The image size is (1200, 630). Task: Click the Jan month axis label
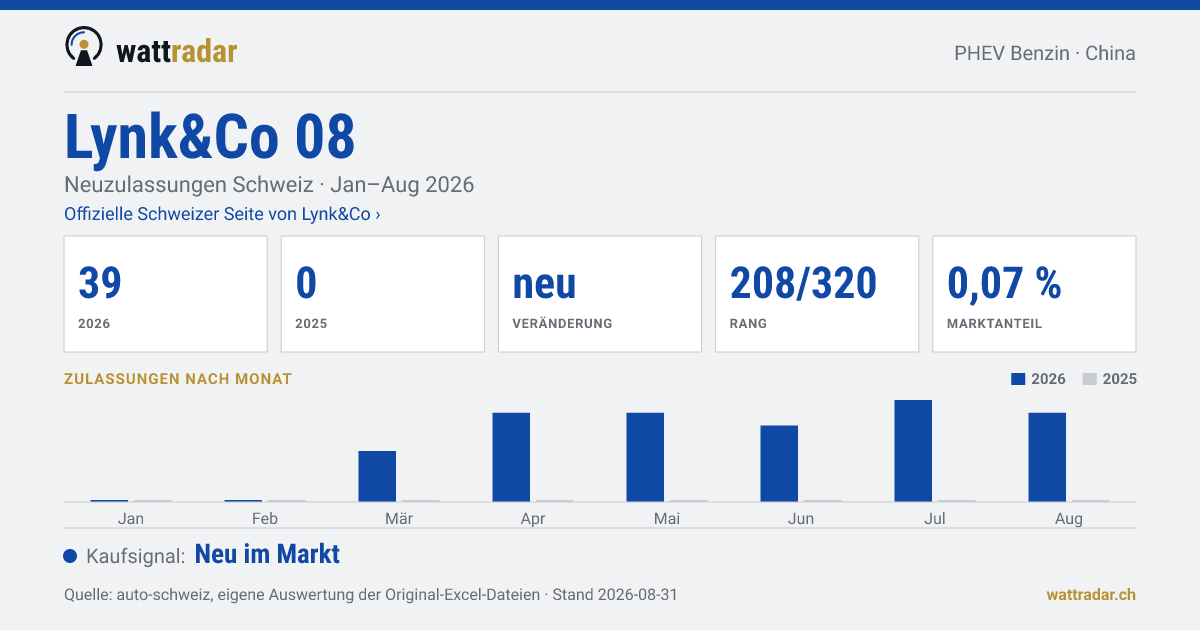[x=131, y=518]
